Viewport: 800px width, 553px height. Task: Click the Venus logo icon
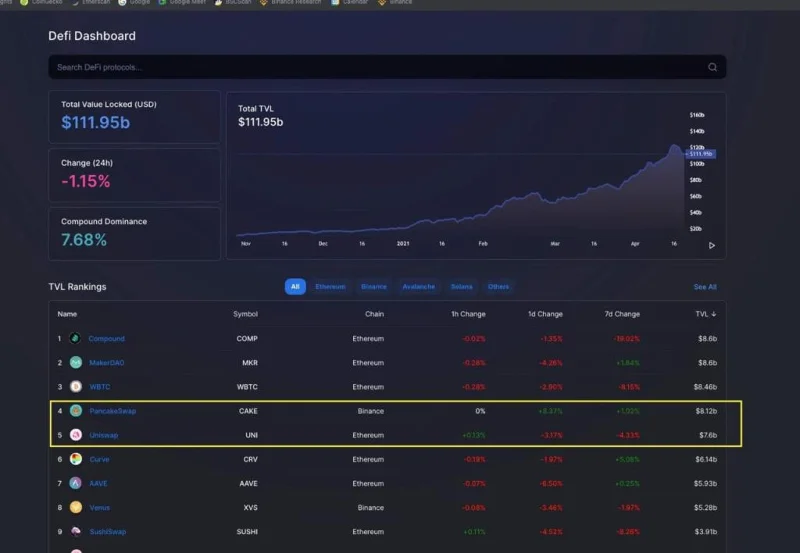click(x=76, y=507)
